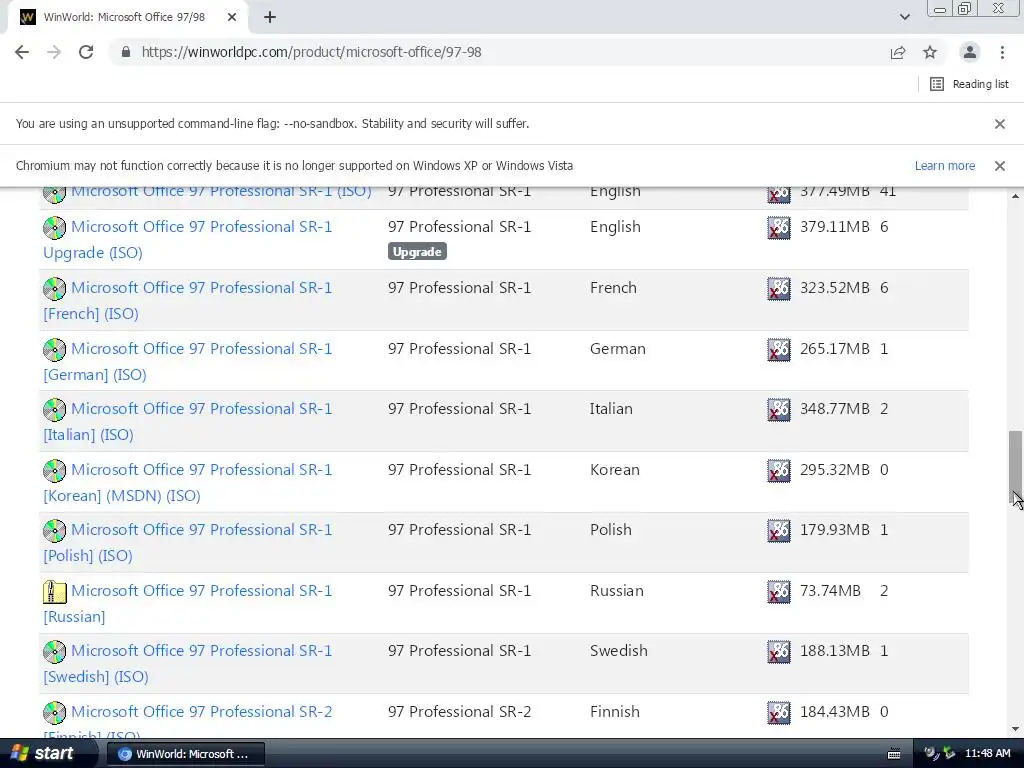Click the x86 icon in the Korean row

778,471
